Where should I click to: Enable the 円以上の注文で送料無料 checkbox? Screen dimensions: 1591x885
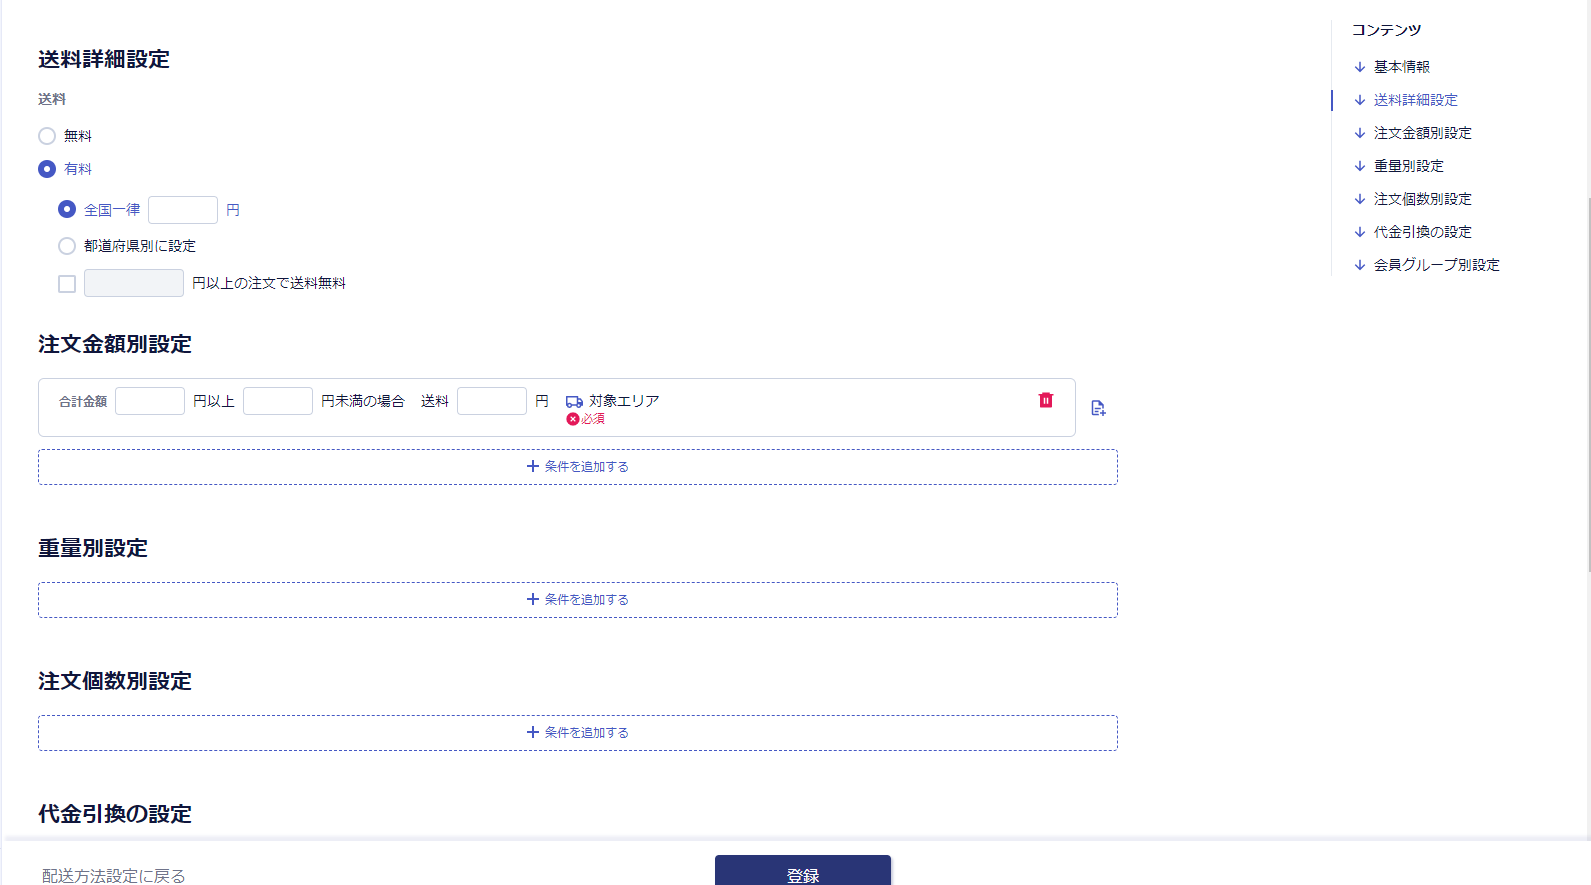(67, 284)
